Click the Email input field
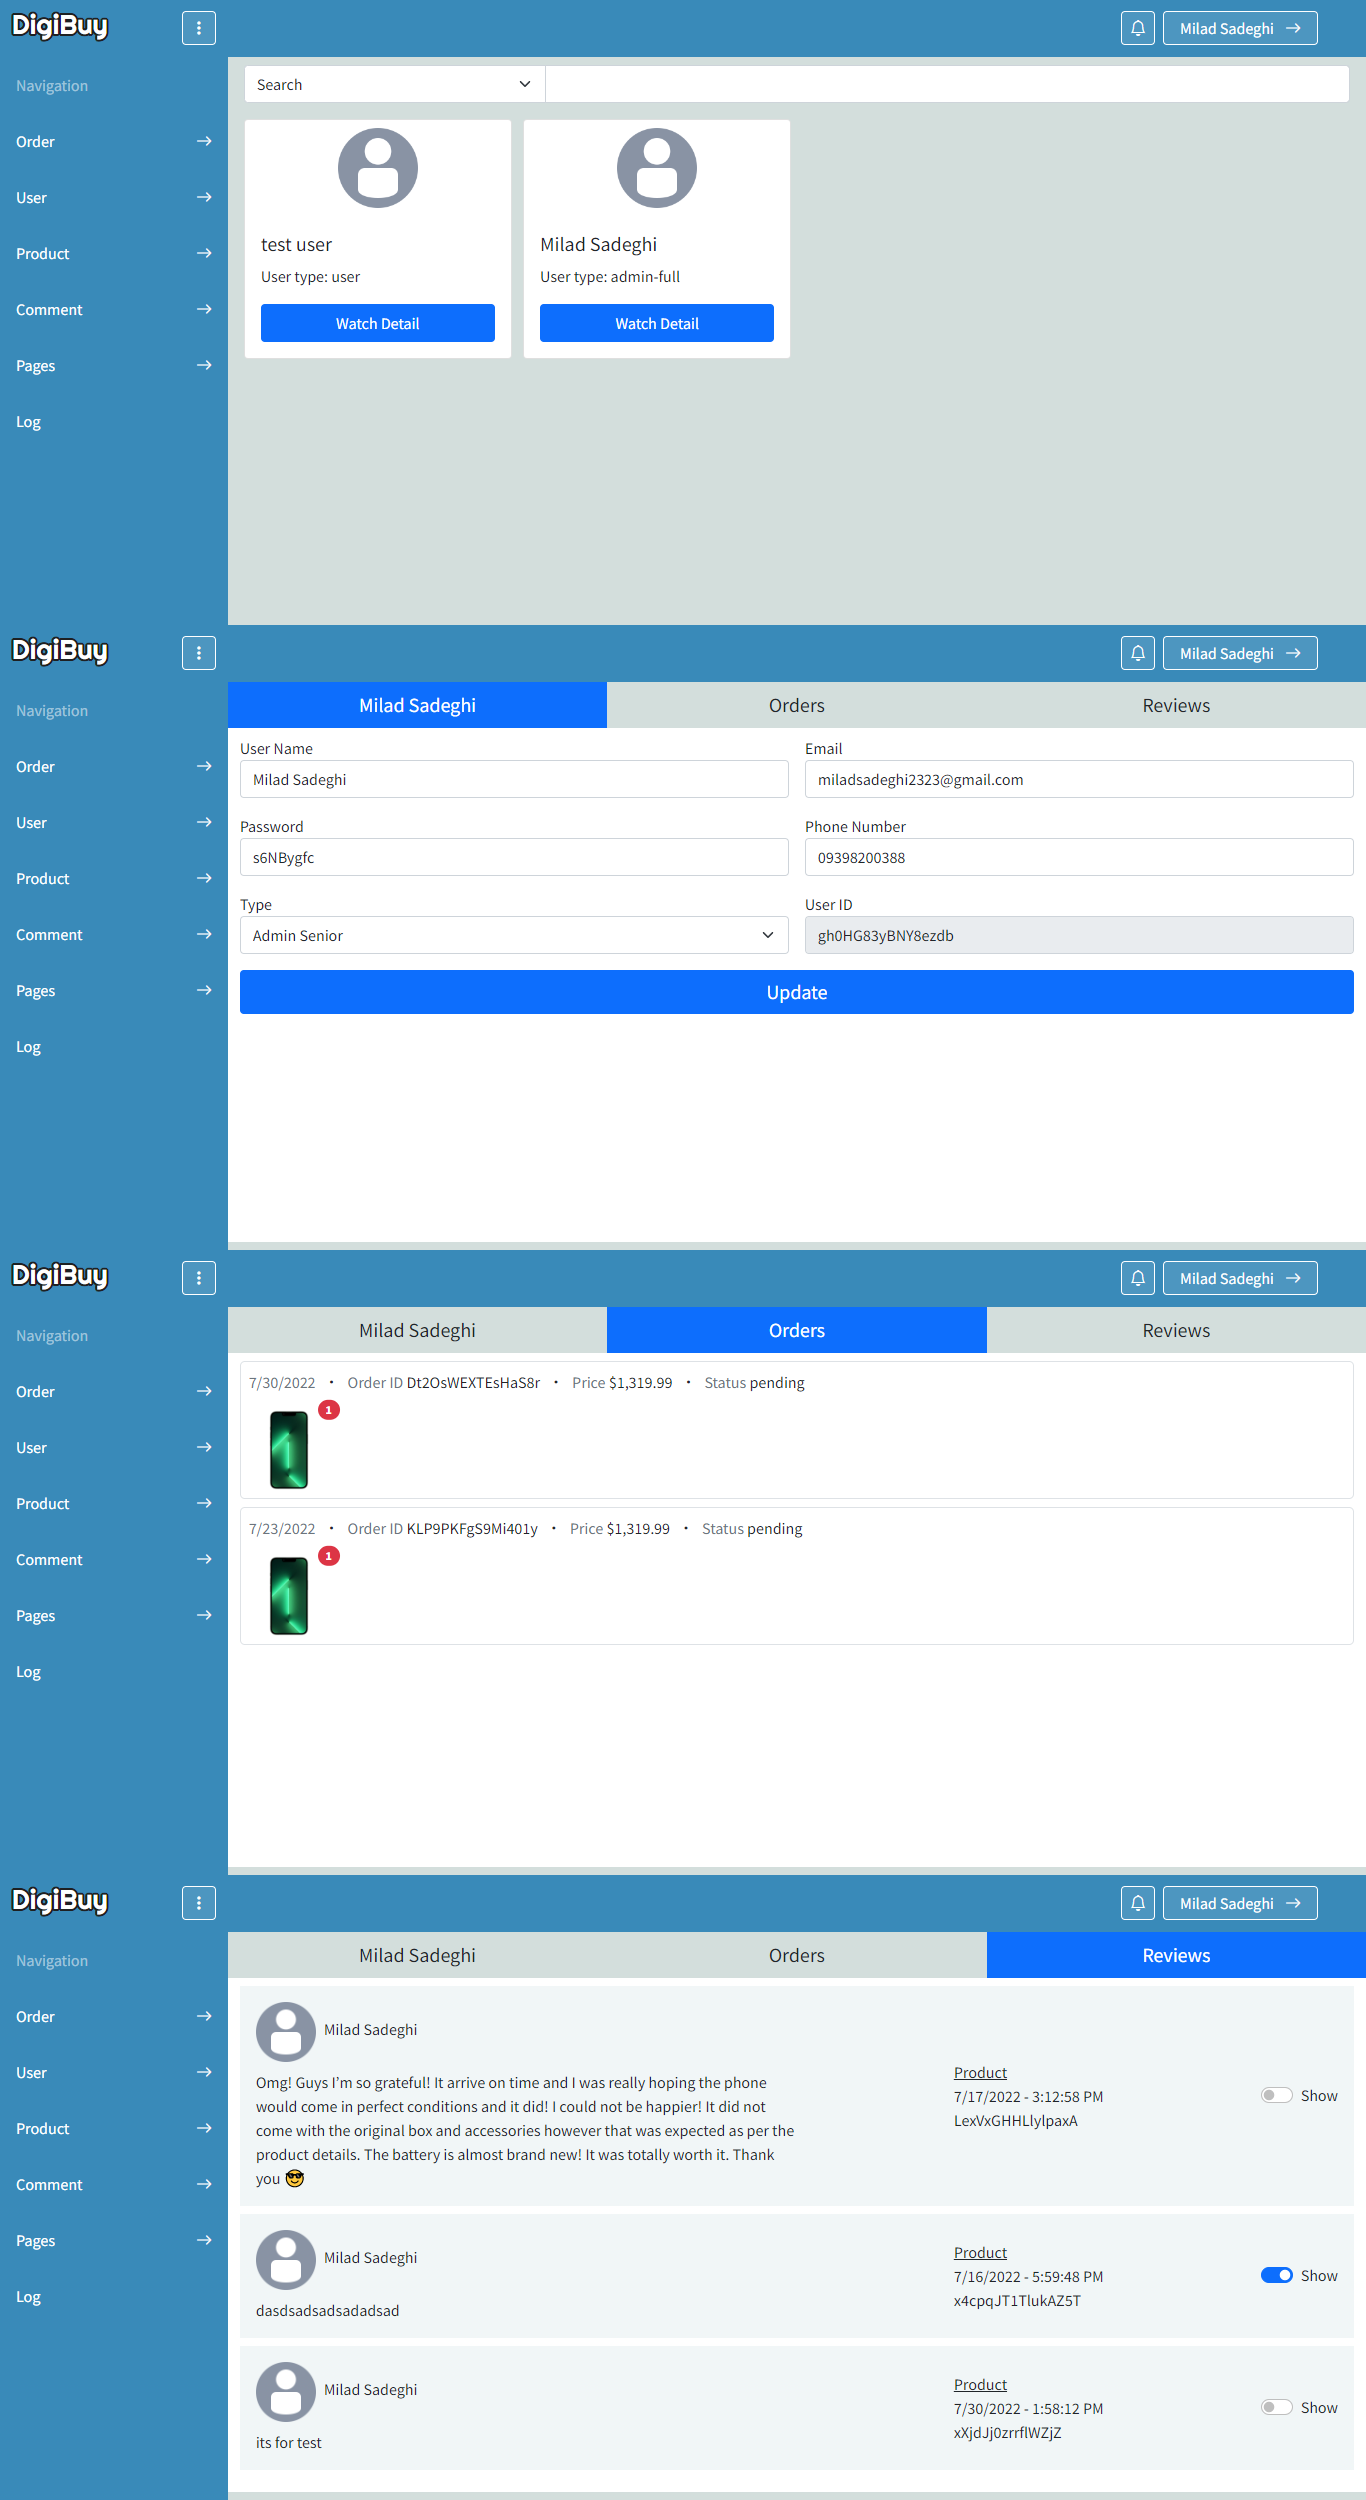Image resolution: width=1366 pixels, height=2500 pixels. [1079, 779]
